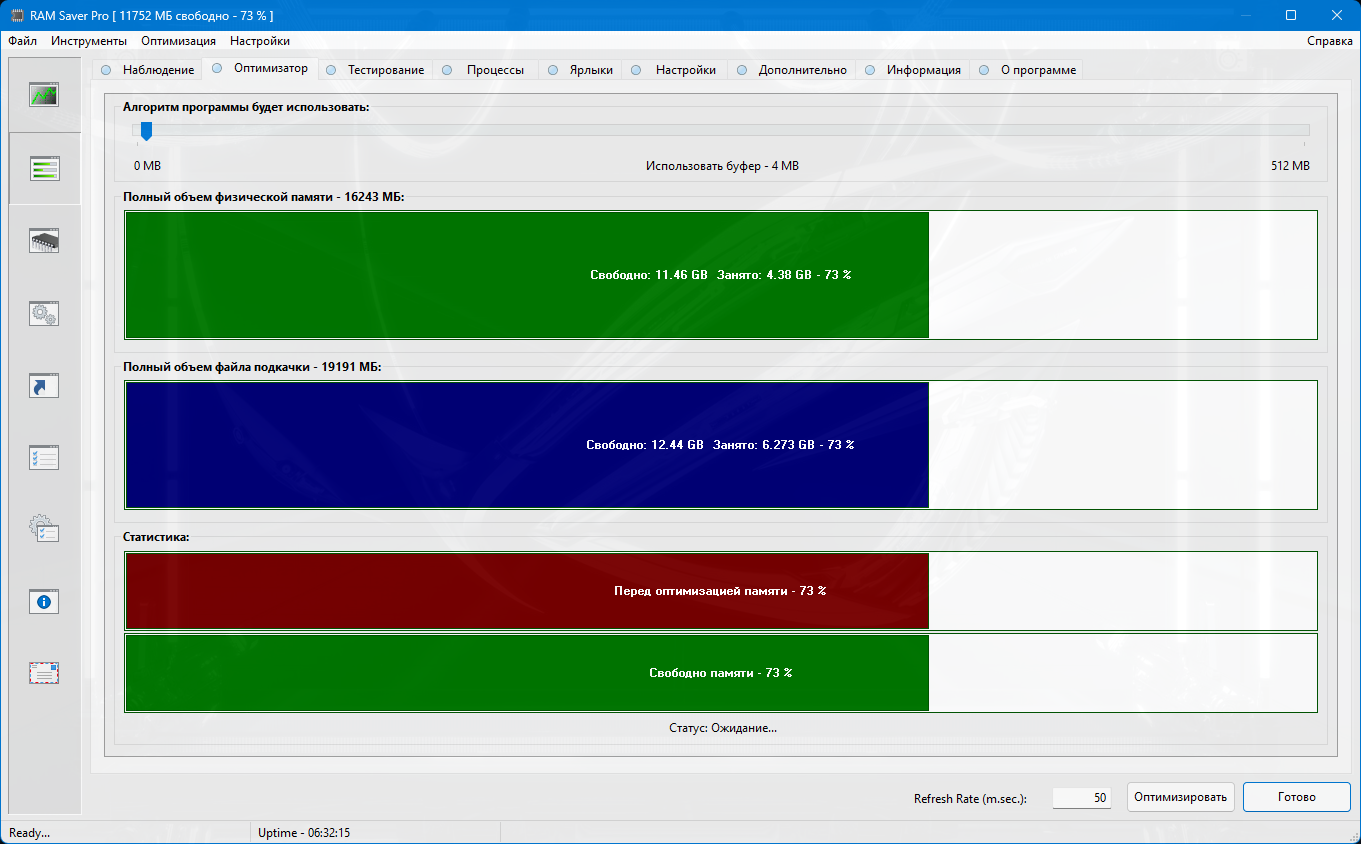Switch to the Настройки tab
This screenshot has width=1361, height=844.
[674, 70]
